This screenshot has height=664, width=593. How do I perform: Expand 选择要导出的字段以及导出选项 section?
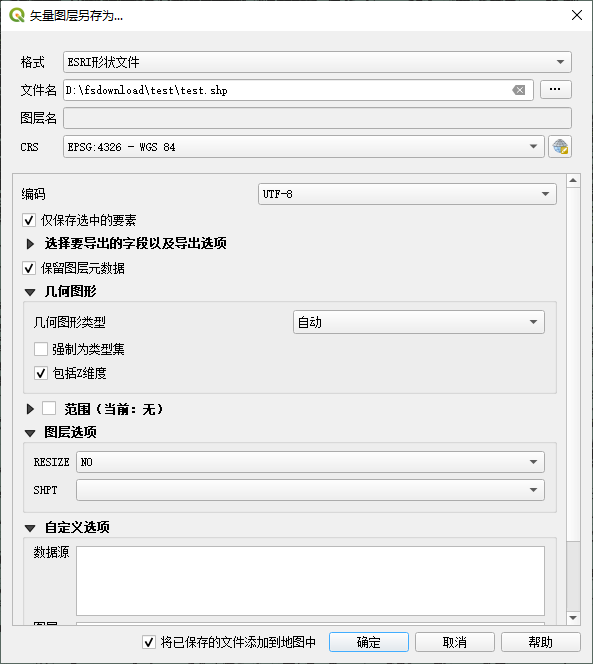[30, 243]
